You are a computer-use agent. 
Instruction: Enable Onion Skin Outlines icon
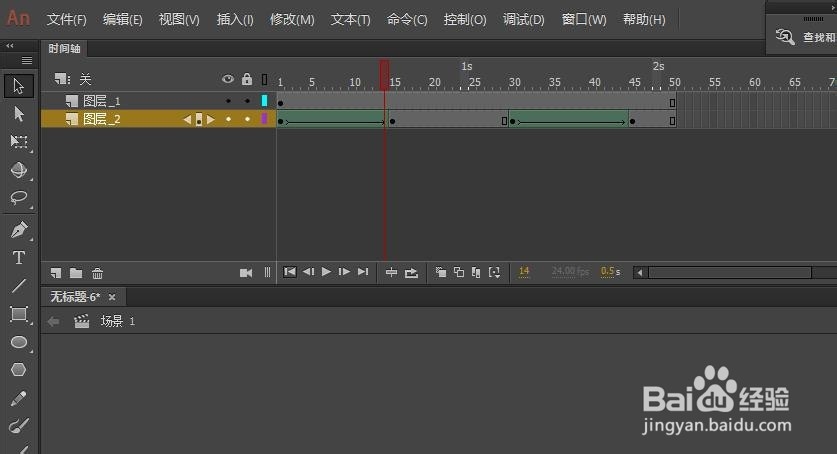459,273
